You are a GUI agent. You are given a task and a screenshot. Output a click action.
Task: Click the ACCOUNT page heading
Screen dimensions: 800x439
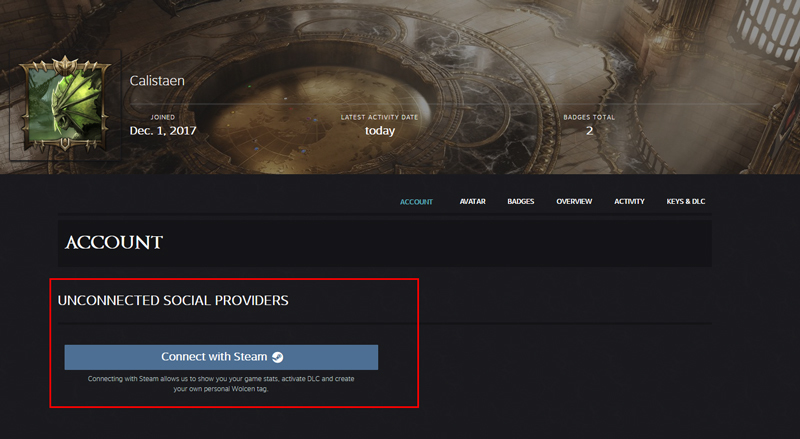tap(114, 242)
